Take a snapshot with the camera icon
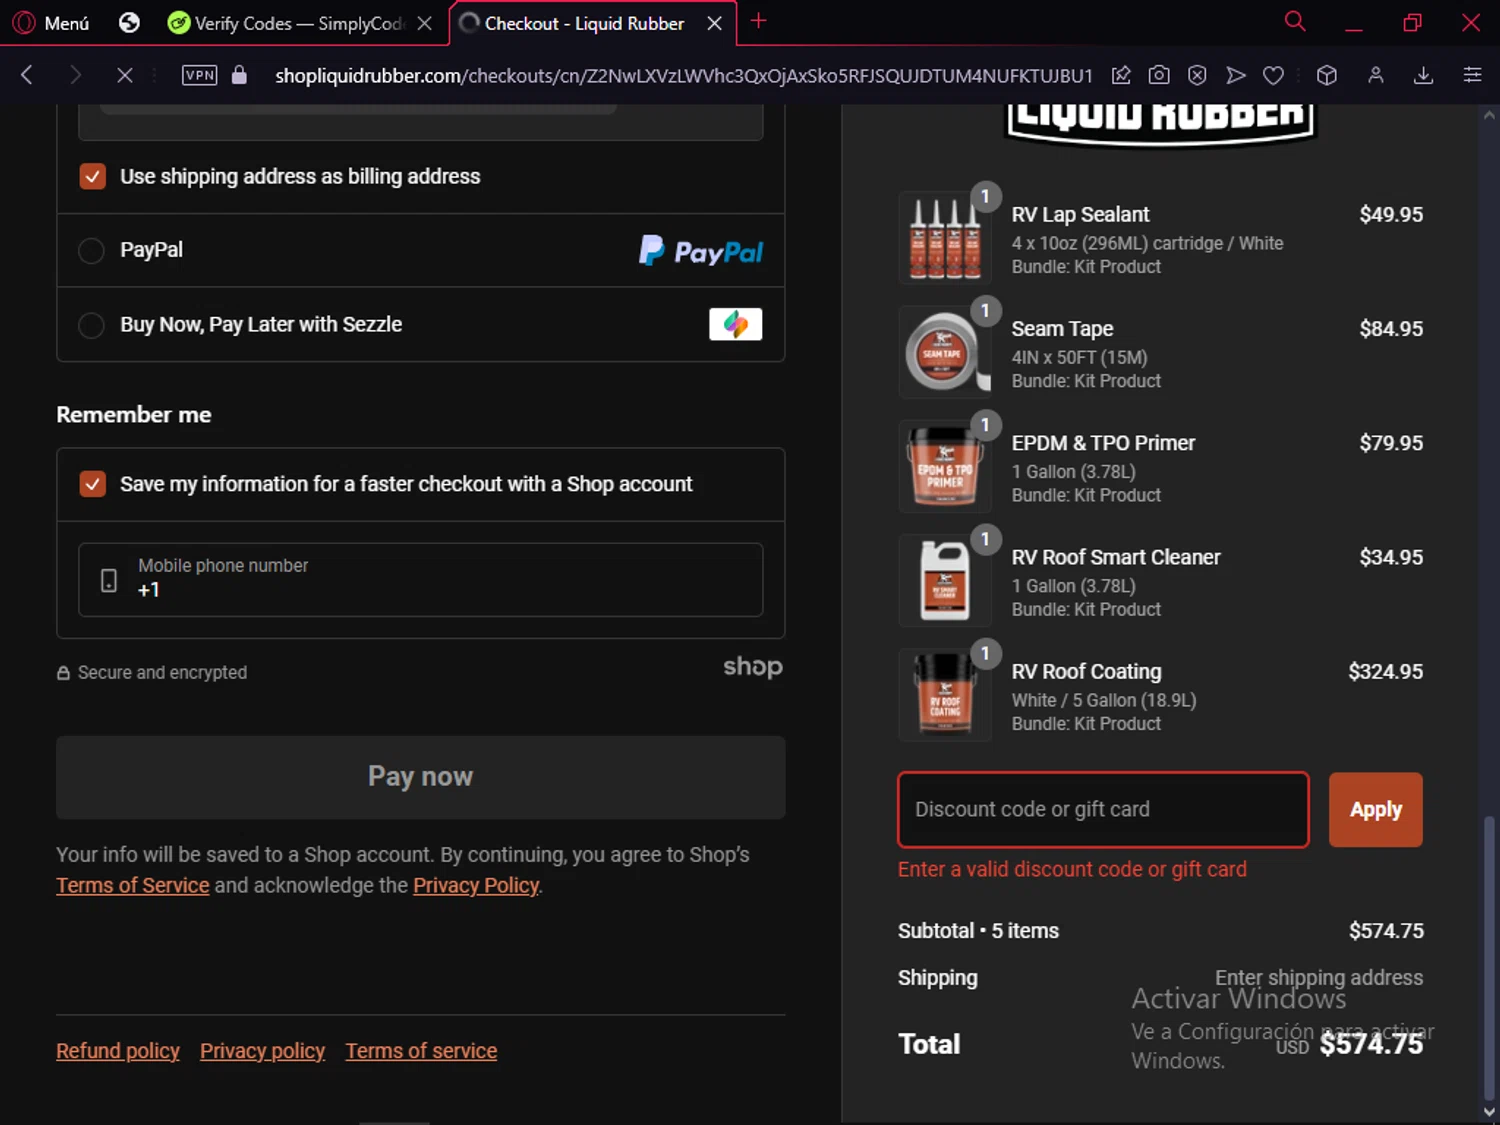Image resolution: width=1500 pixels, height=1125 pixels. tap(1159, 75)
